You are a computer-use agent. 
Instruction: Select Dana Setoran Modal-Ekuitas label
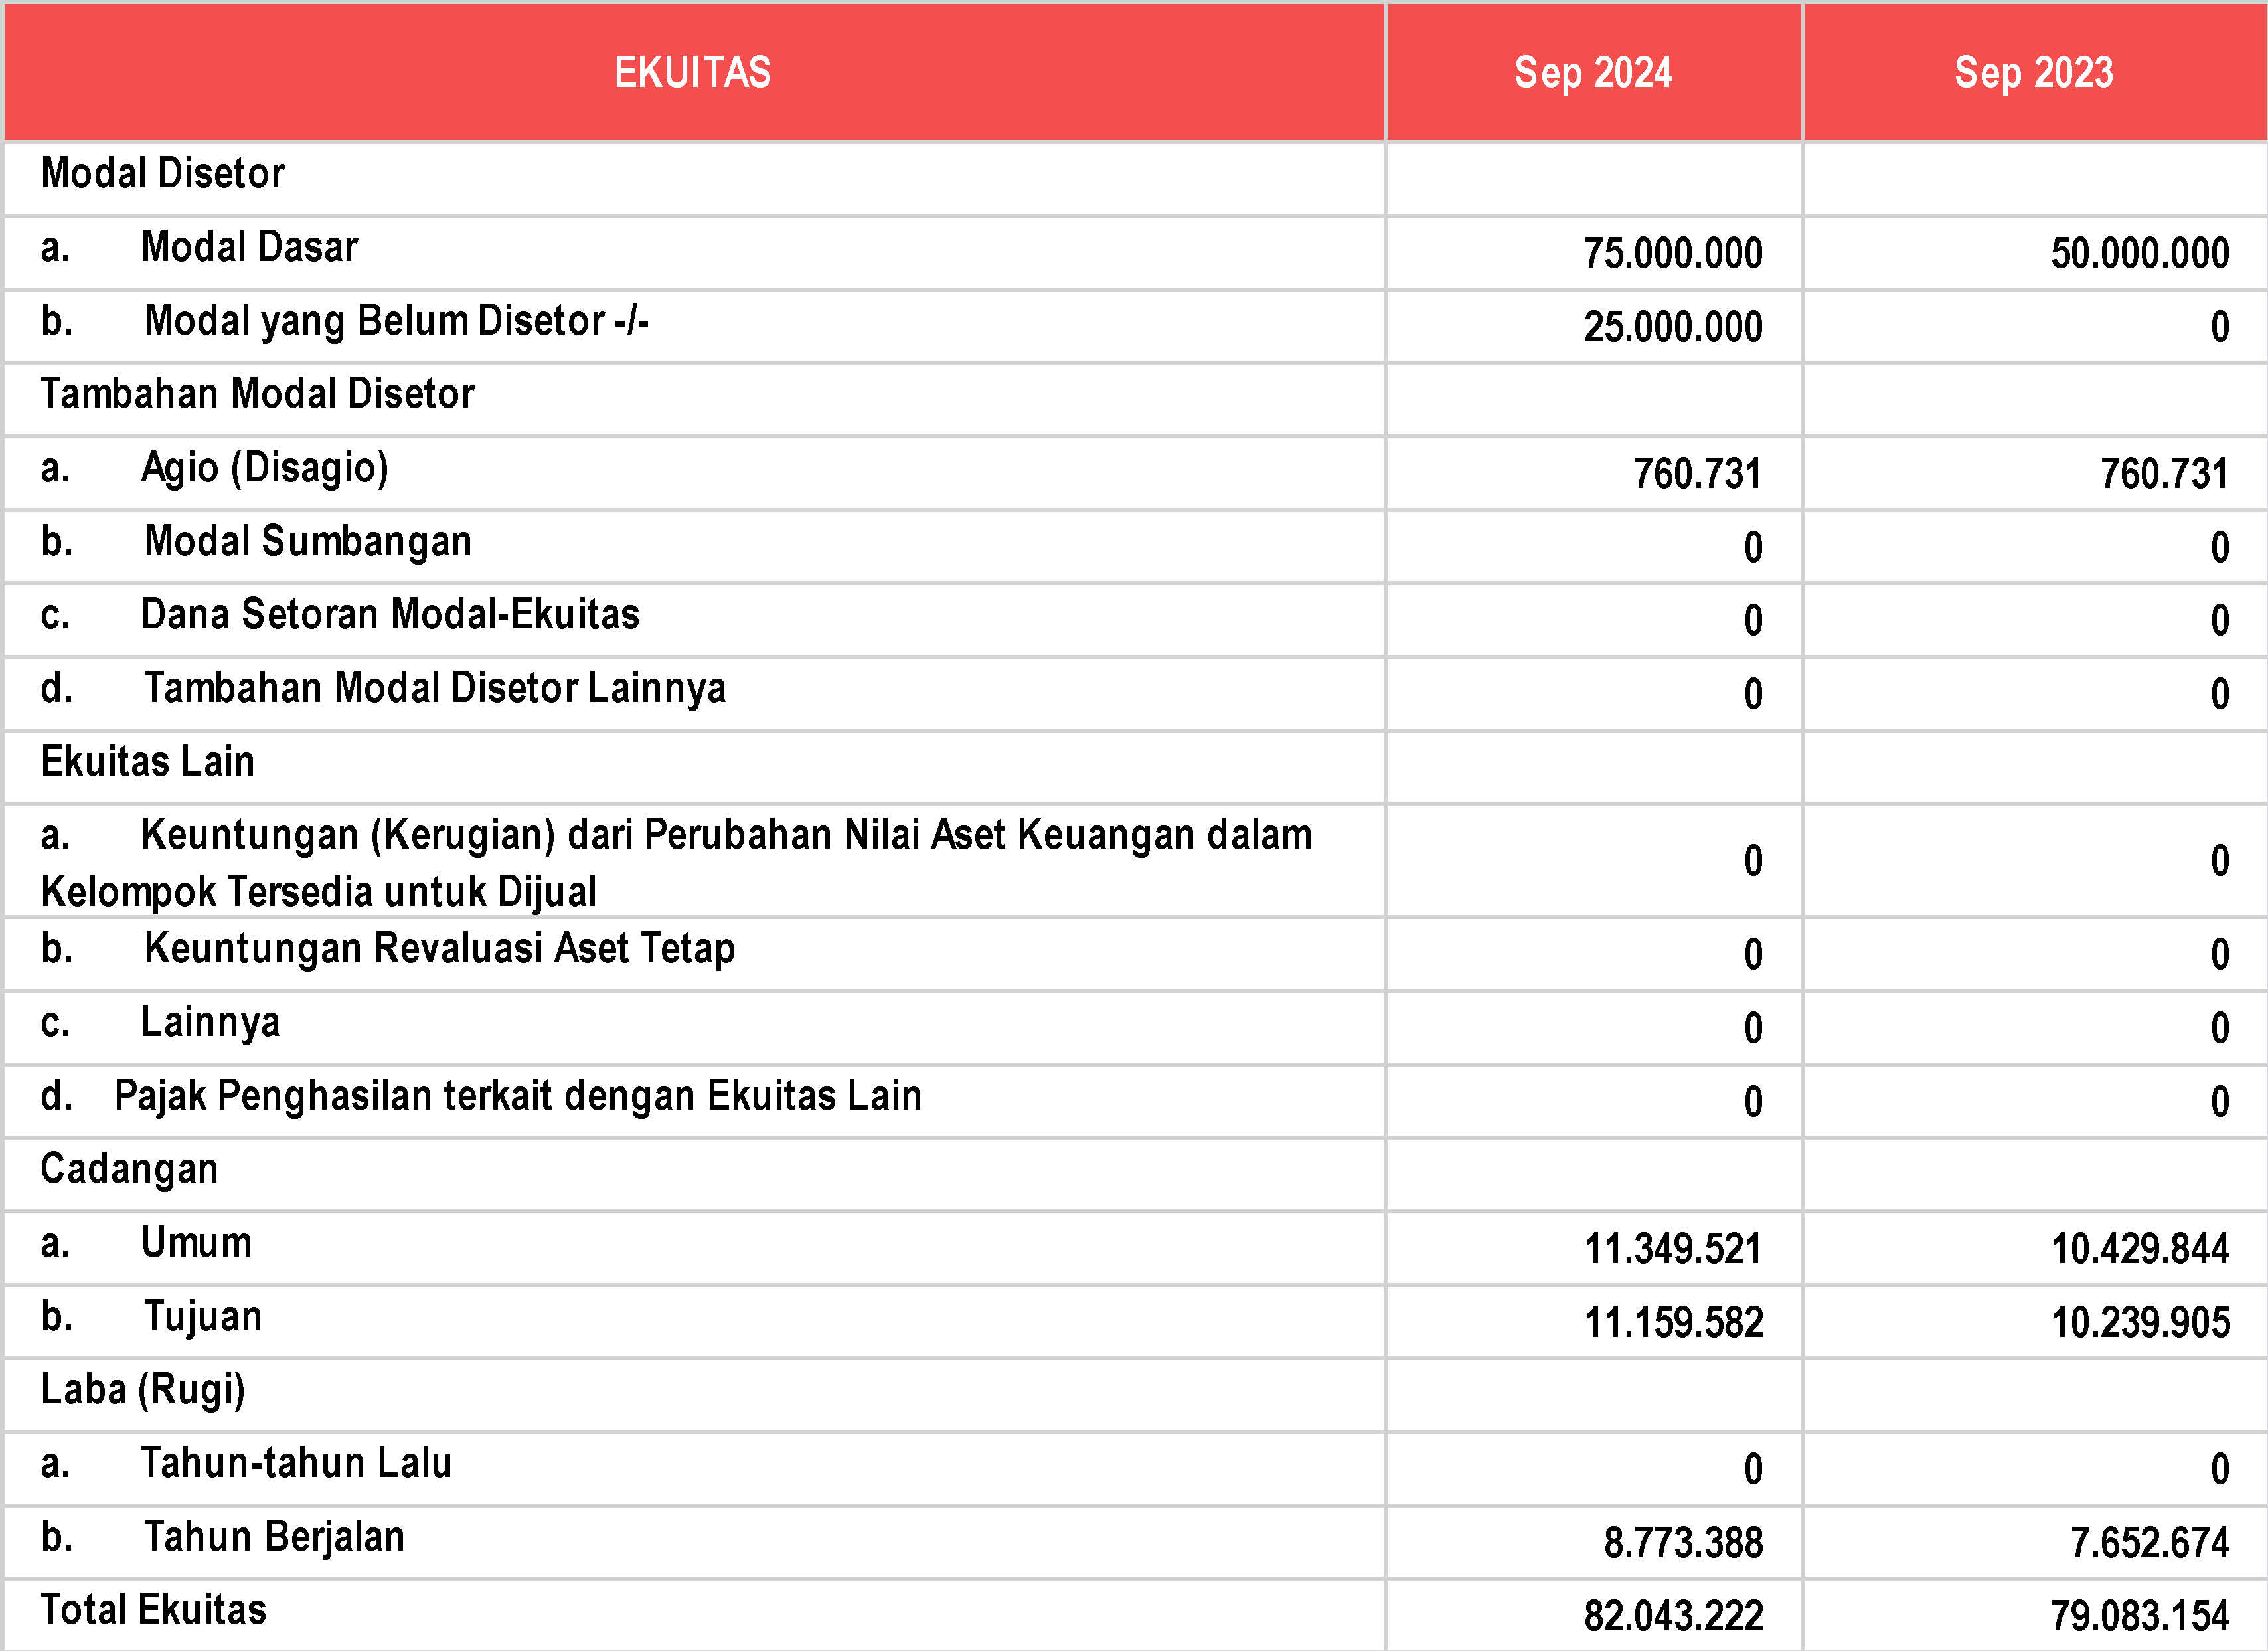(390, 615)
